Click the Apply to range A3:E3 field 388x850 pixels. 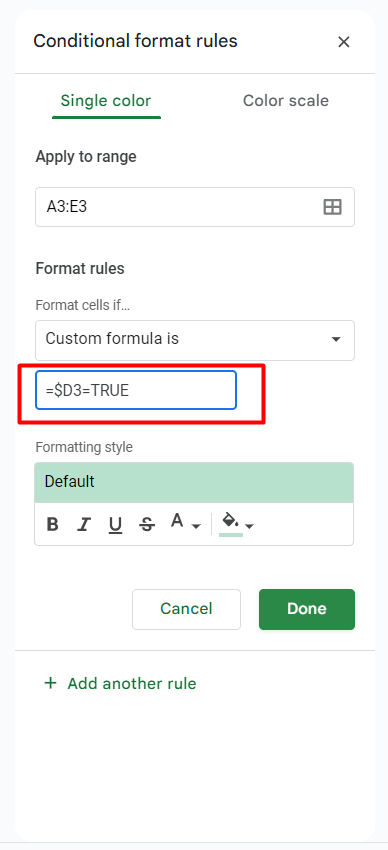point(195,207)
